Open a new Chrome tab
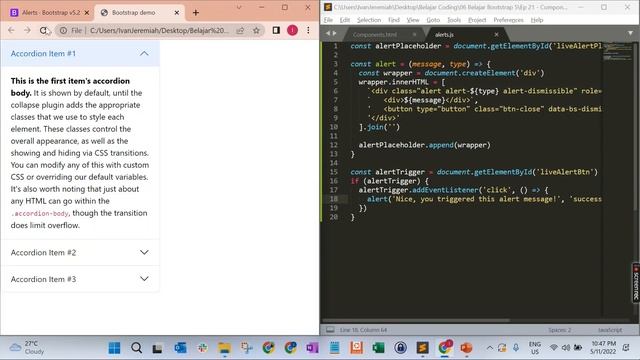Image resolution: width=640 pixels, height=360 pixels. [x=196, y=13]
